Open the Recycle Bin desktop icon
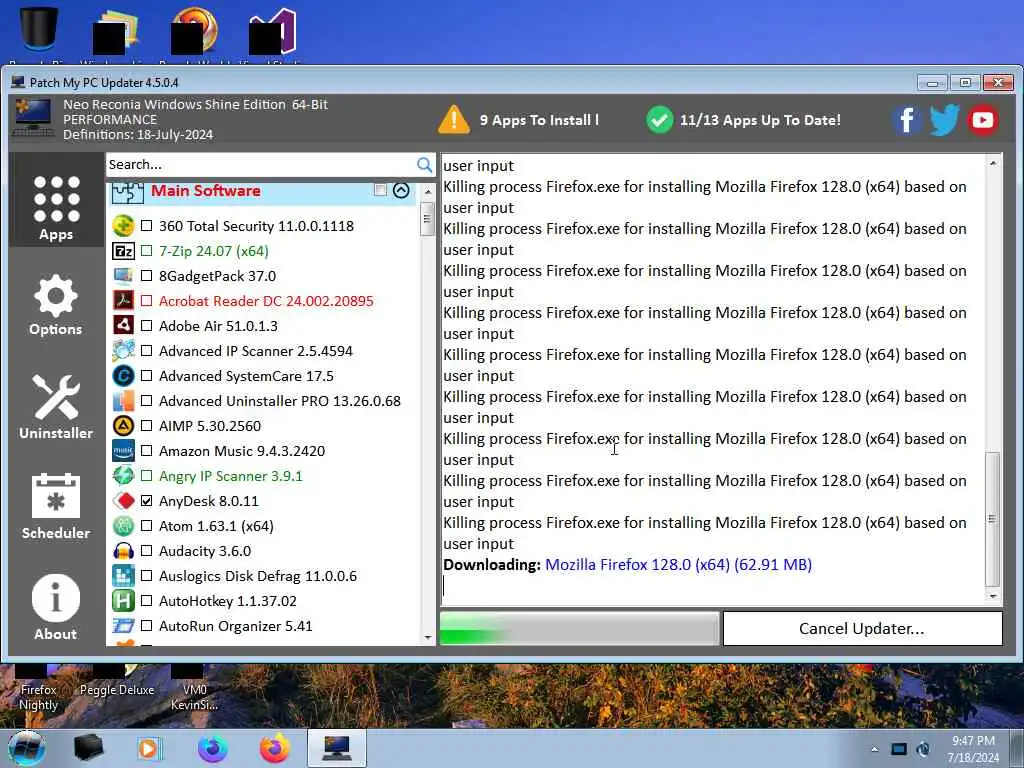The width and height of the screenshot is (1024, 768). 39,29
